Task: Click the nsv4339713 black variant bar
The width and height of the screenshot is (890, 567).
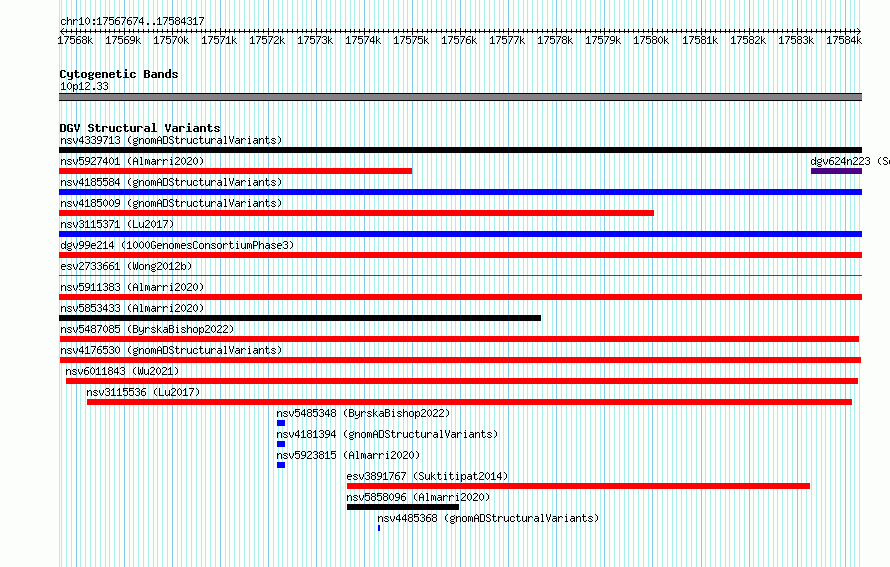Action: coord(460,150)
